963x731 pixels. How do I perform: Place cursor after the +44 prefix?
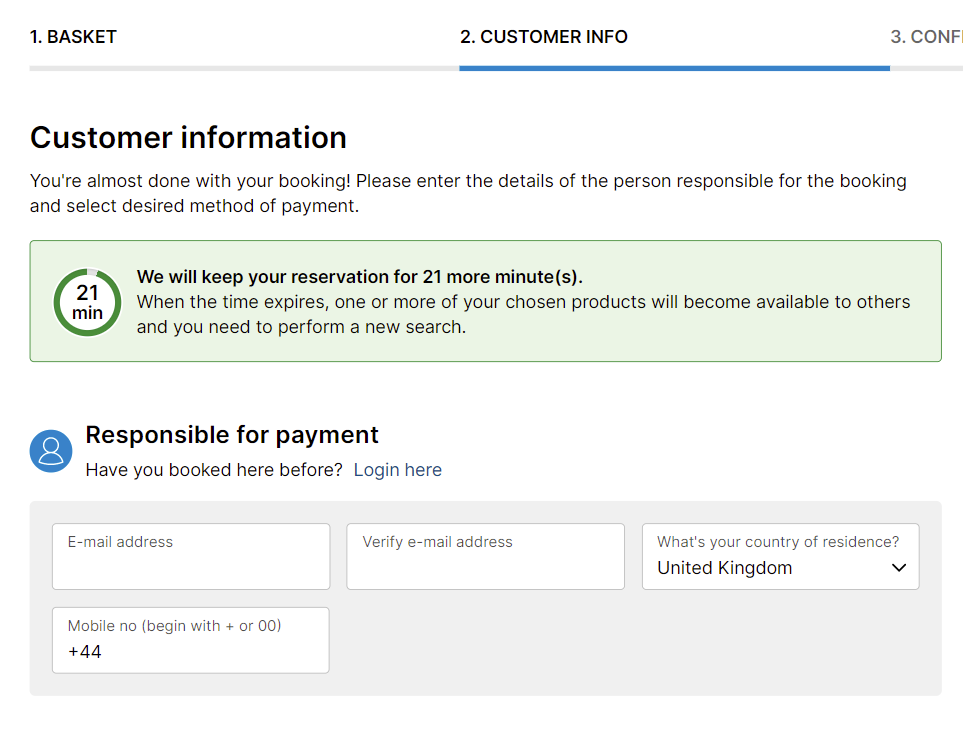103,652
